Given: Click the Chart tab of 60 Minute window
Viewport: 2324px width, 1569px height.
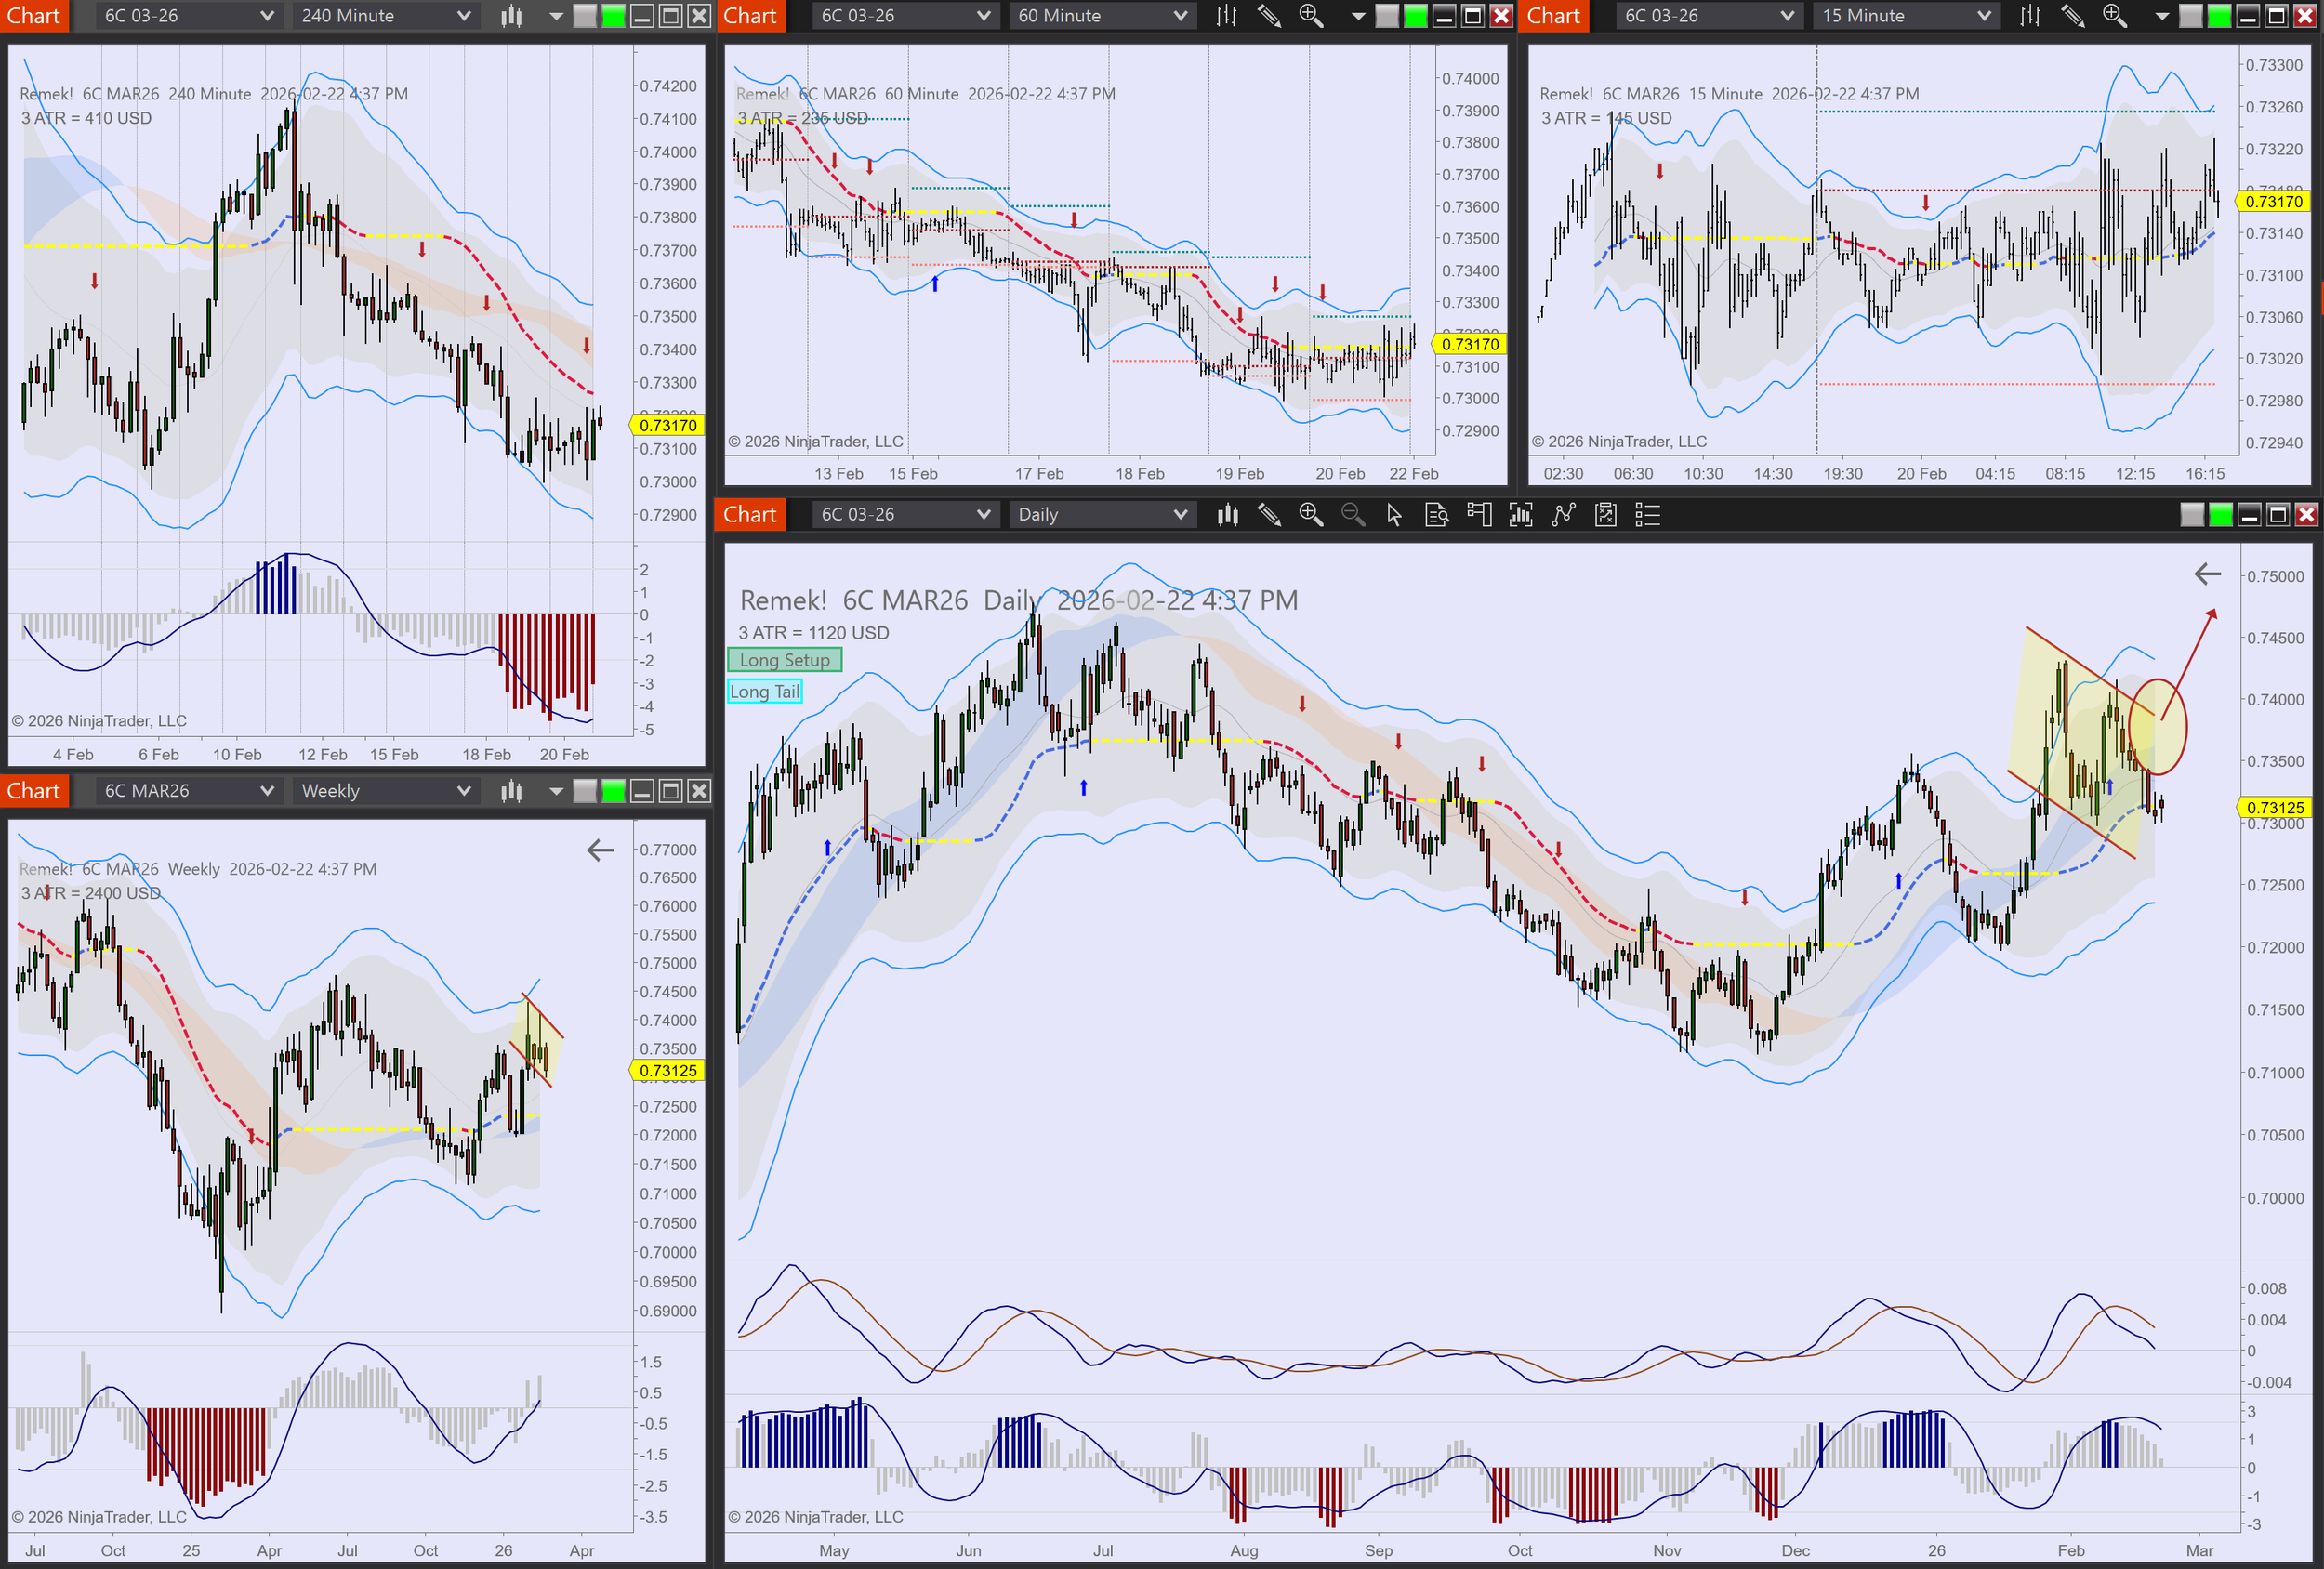Looking at the screenshot, I should pos(749,16).
